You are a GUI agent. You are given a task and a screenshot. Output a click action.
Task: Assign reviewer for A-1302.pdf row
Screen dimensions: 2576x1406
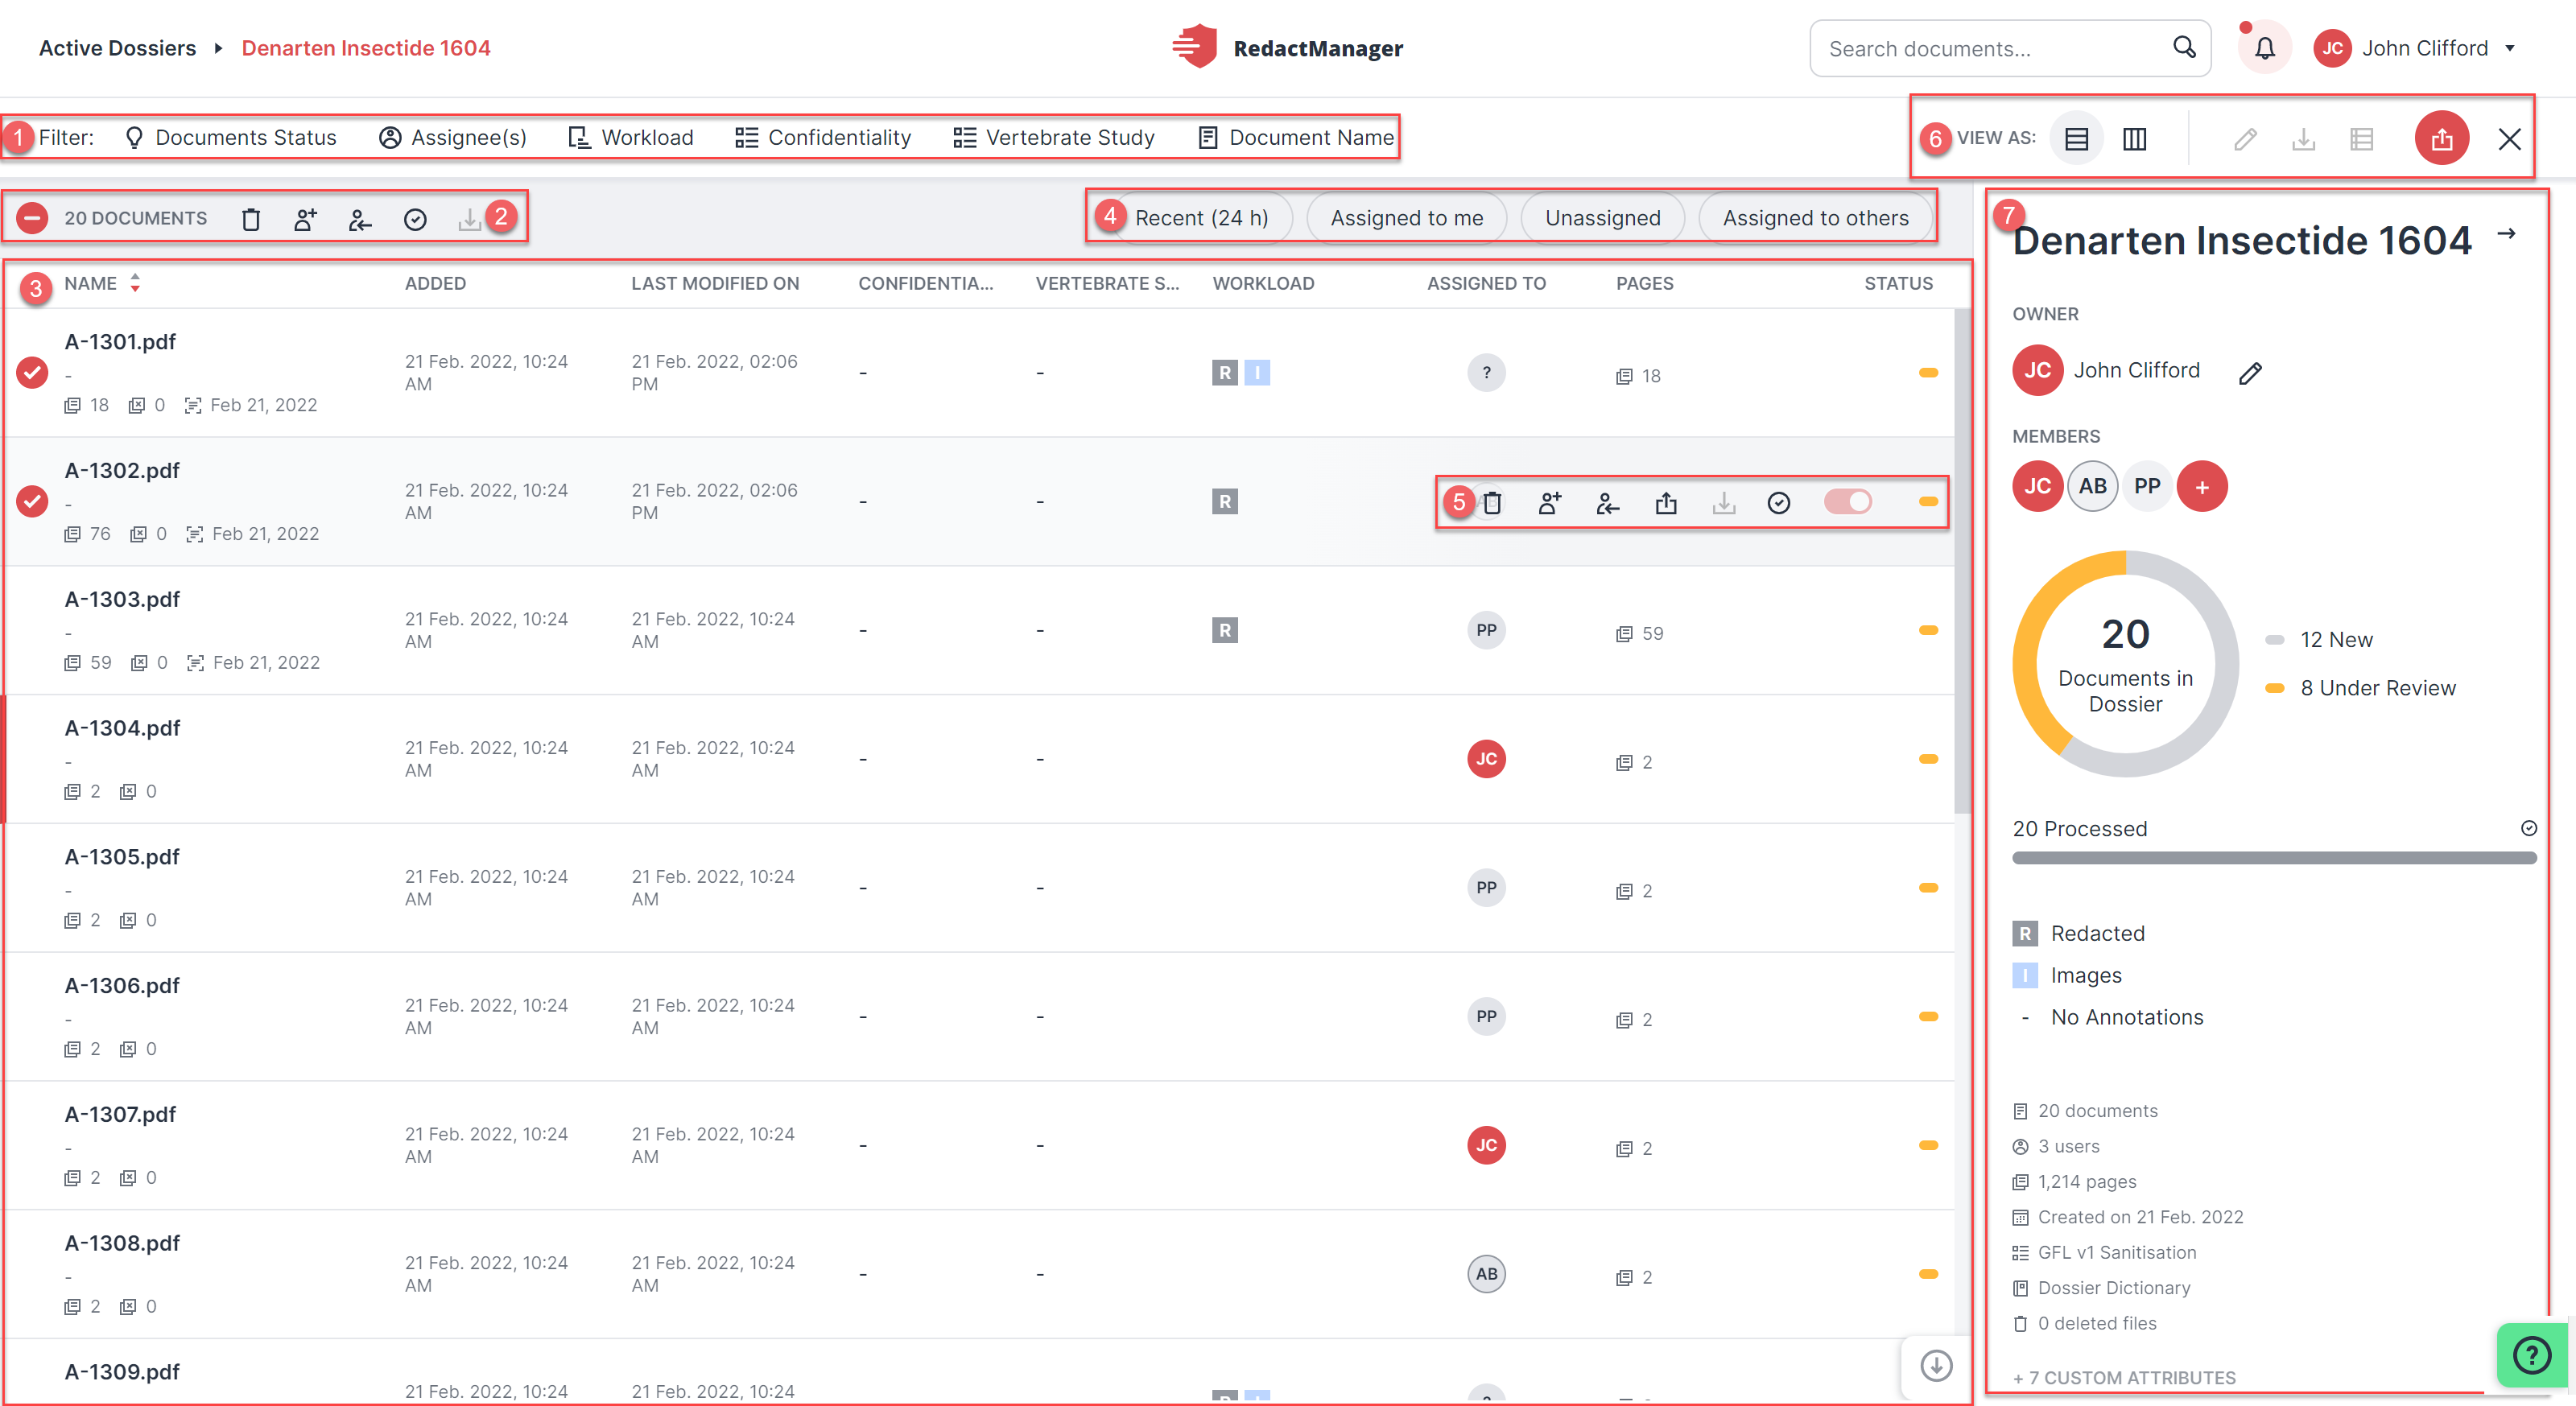(1549, 503)
